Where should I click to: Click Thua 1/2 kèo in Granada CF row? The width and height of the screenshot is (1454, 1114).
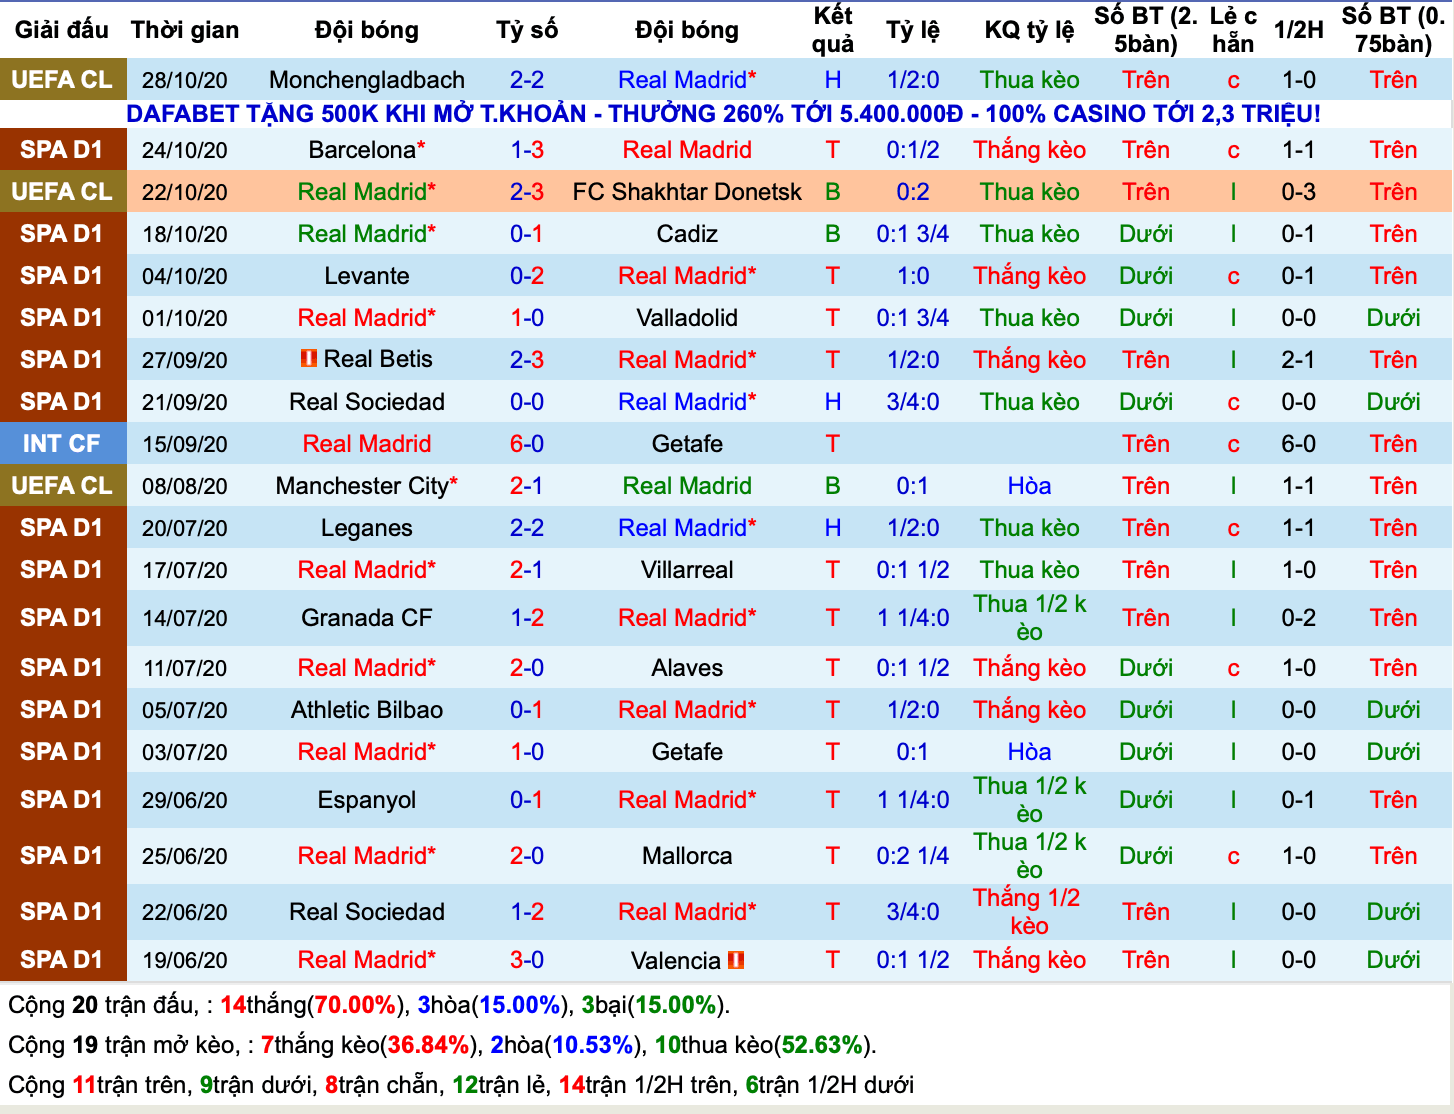pos(1029,618)
